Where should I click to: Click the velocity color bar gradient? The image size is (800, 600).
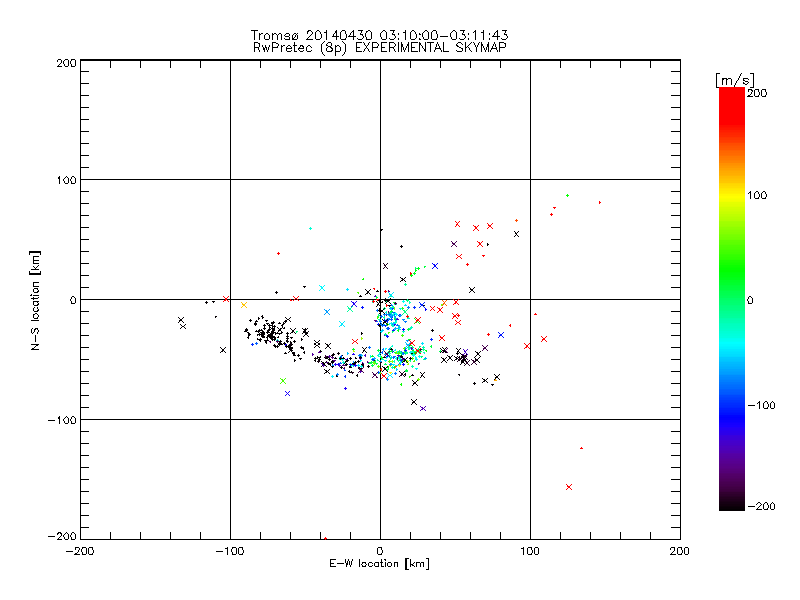(x=732, y=299)
